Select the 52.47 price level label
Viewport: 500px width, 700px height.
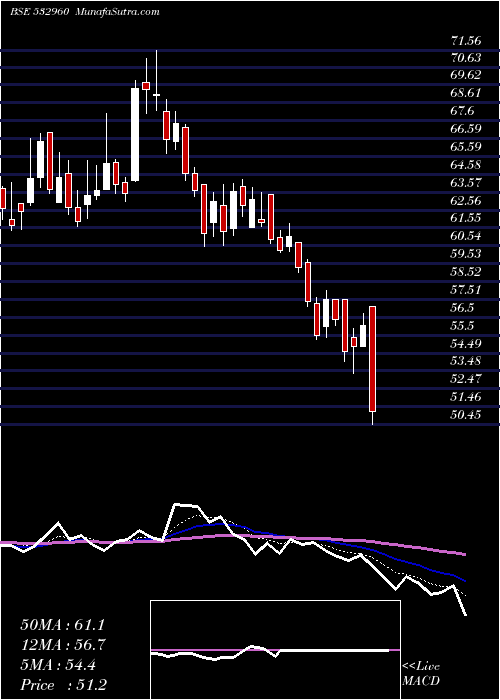point(466,379)
